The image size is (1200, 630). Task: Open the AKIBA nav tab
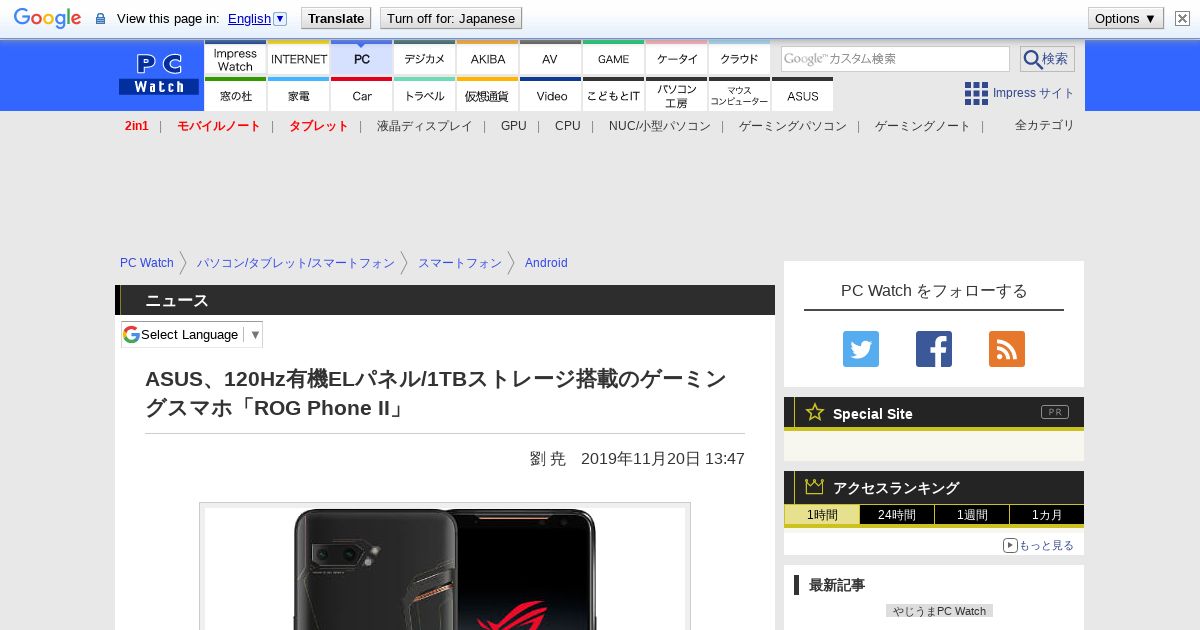[488, 58]
